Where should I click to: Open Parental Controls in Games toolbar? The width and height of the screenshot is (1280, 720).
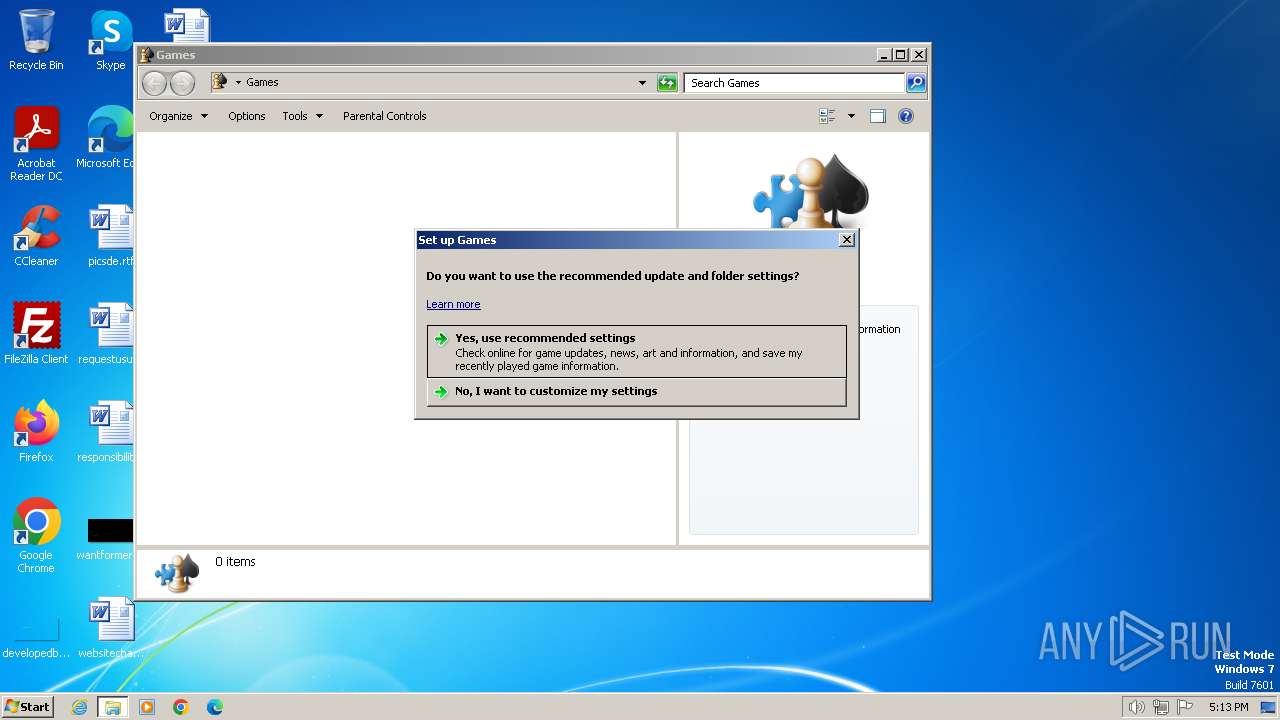tap(384, 116)
